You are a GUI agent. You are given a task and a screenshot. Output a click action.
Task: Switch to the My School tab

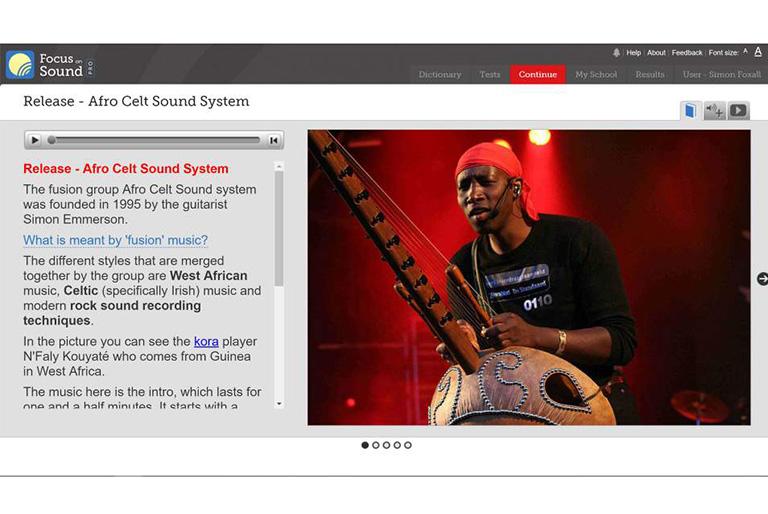click(596, 75)
